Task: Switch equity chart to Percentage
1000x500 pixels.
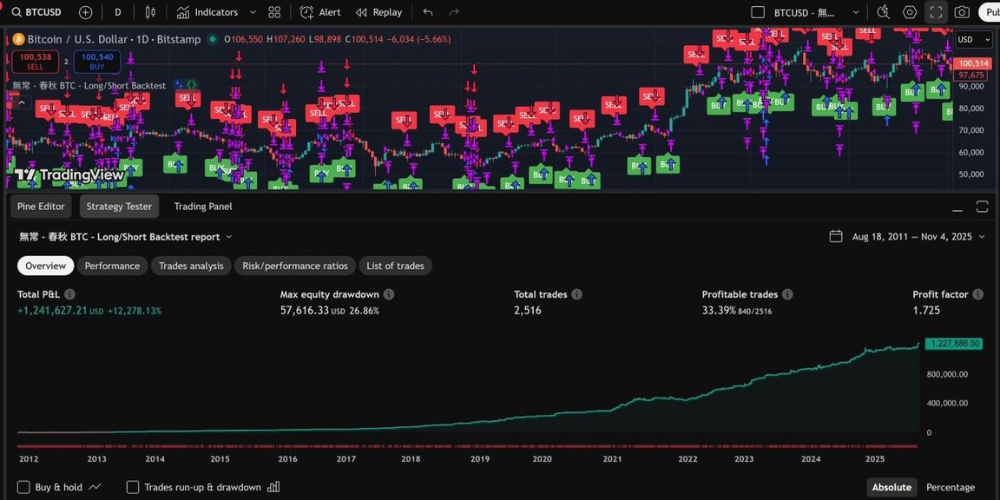Action: [x=950, y=487]
